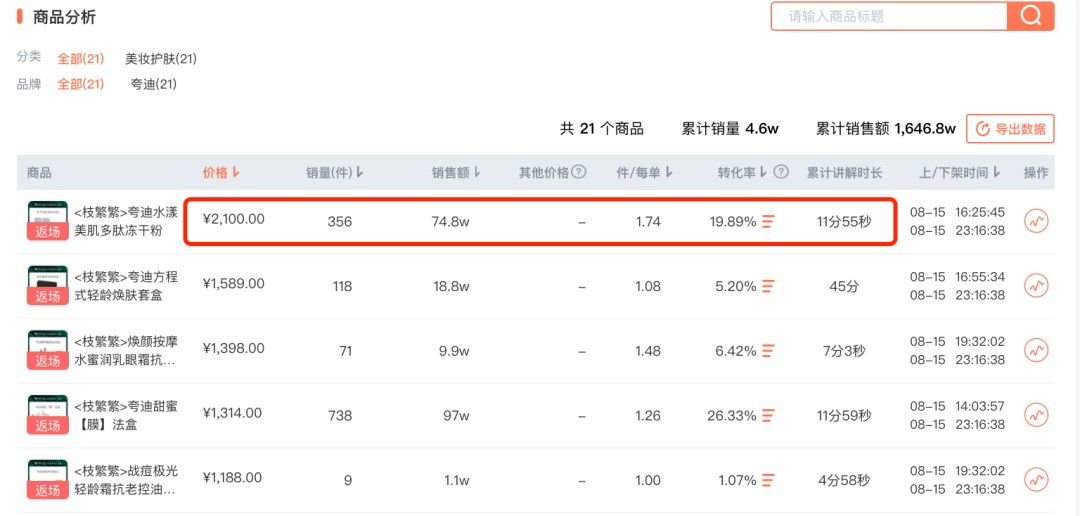Sort the table by 销售额 column

pos(456,172)
